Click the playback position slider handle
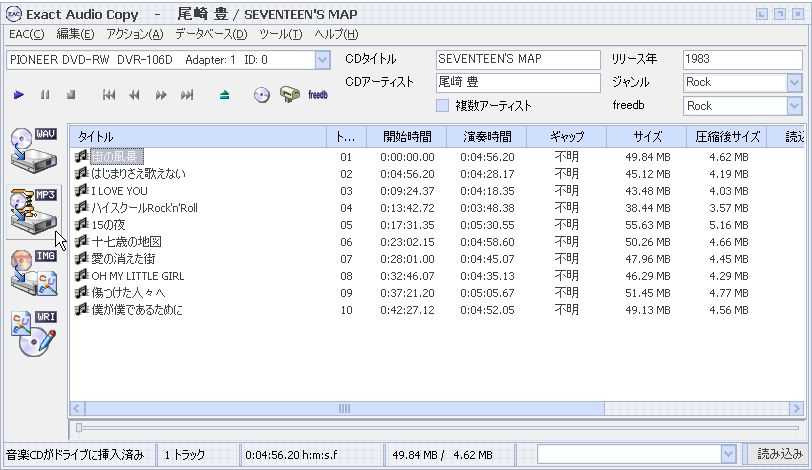This screenshot has width=812, height=470. (79, 428)
